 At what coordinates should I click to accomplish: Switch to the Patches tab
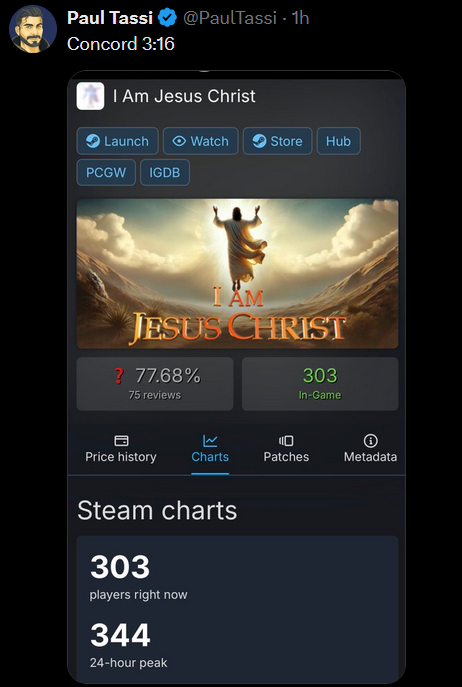click(286, 449)
